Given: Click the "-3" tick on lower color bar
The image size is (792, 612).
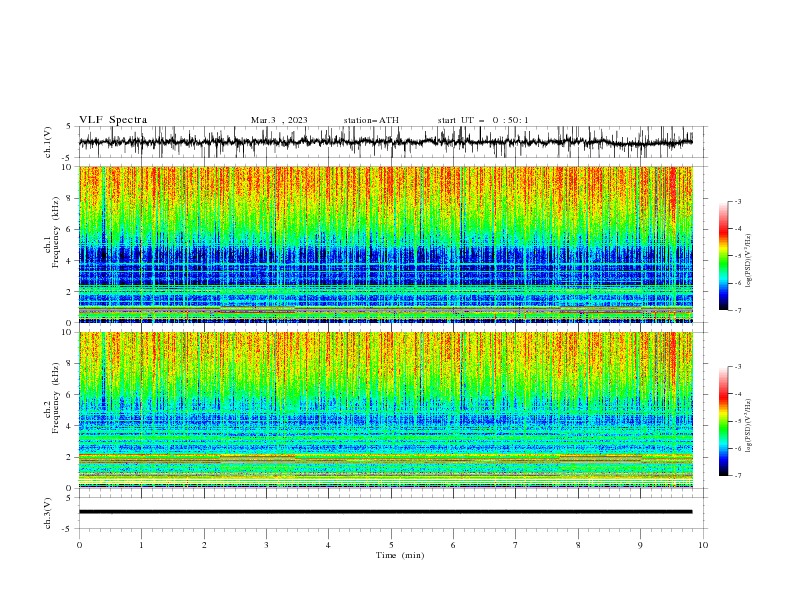Looking at the screenshot, I should pos(737,367).
